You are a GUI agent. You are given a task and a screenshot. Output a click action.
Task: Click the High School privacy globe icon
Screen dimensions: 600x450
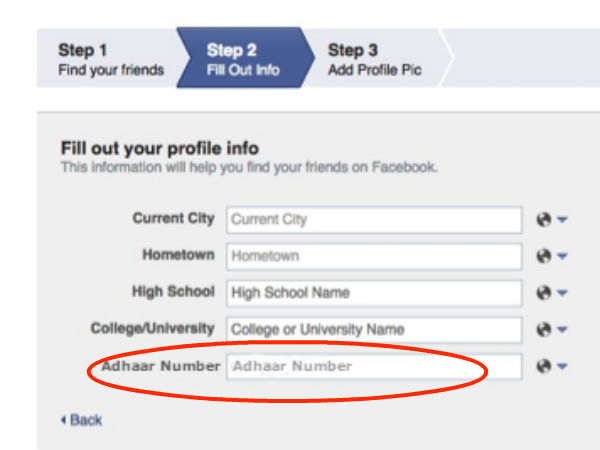click(x=544, y=294)
